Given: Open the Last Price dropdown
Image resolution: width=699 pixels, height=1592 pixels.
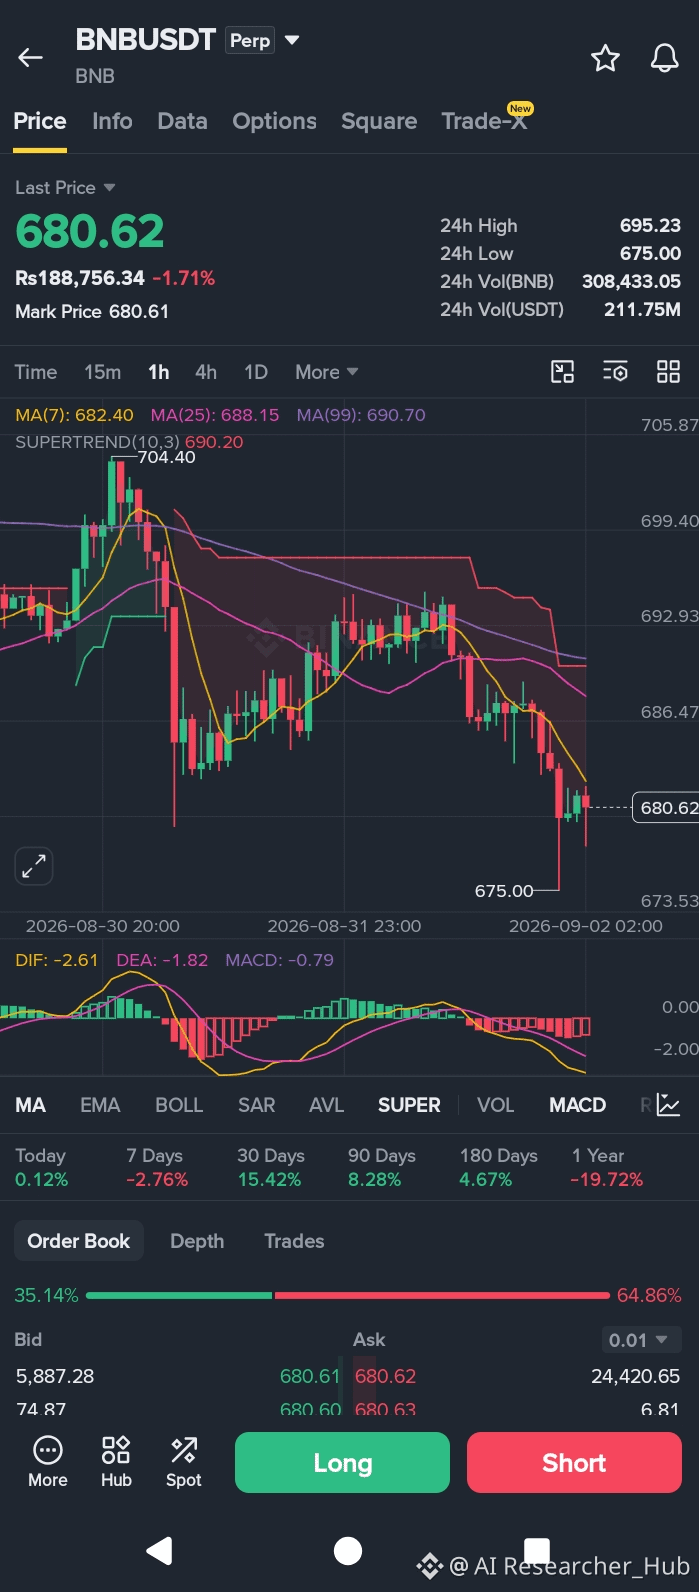Looking at the screenshot, I should [x=65, y=188].
